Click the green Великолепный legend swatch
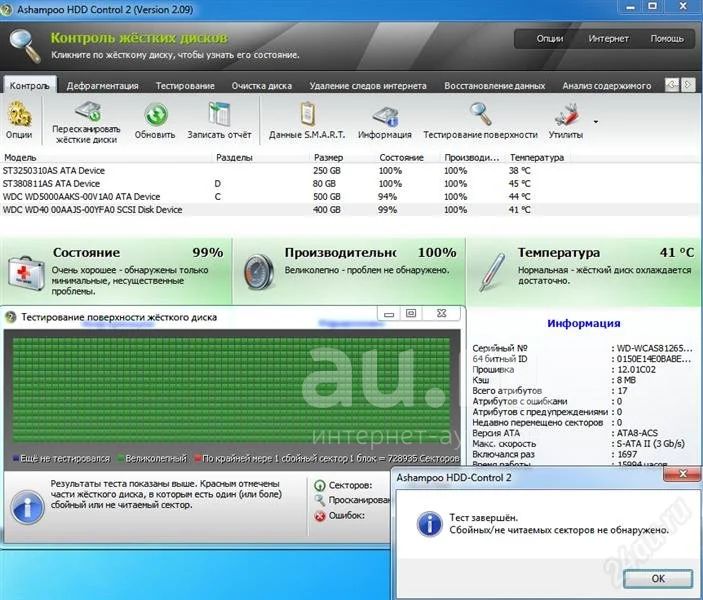Screen dimensions: 703x600 121,458
